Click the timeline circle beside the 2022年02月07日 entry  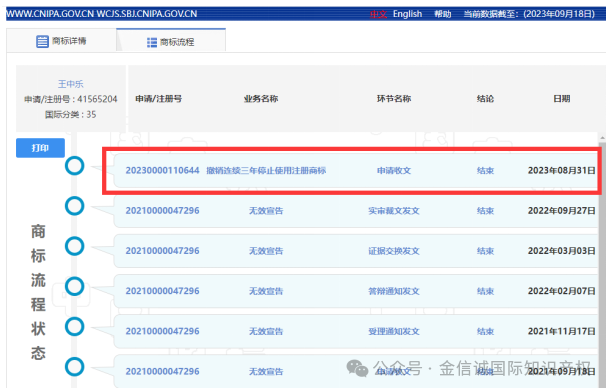74,286
